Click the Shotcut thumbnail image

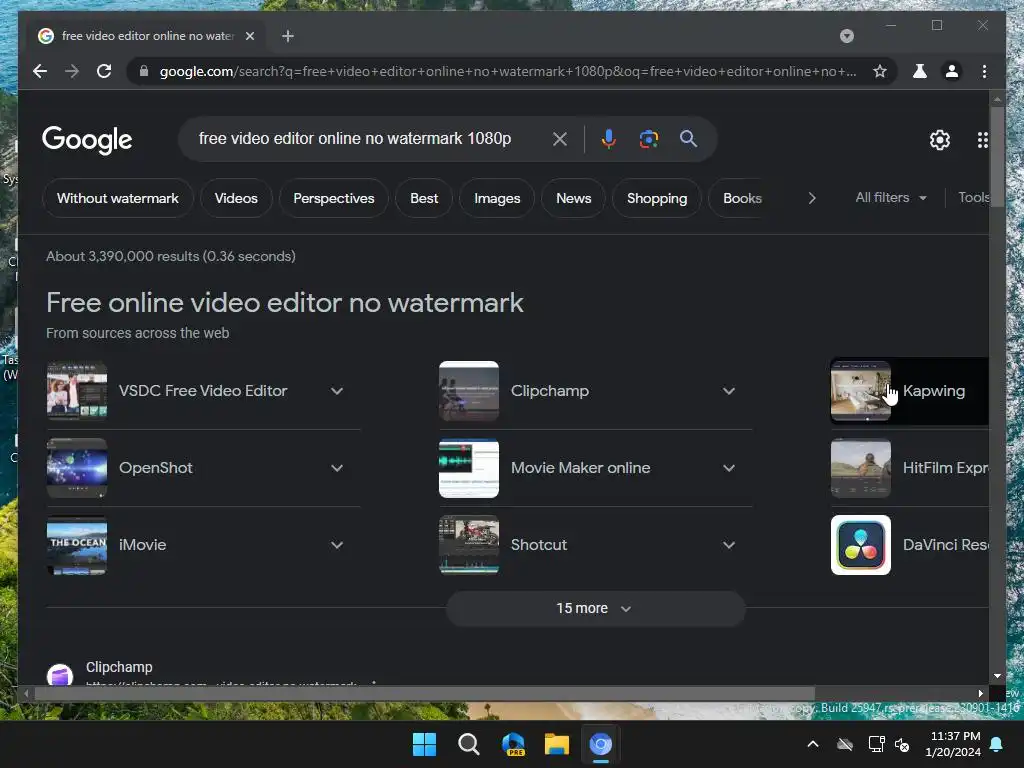(x=469, y=545)
